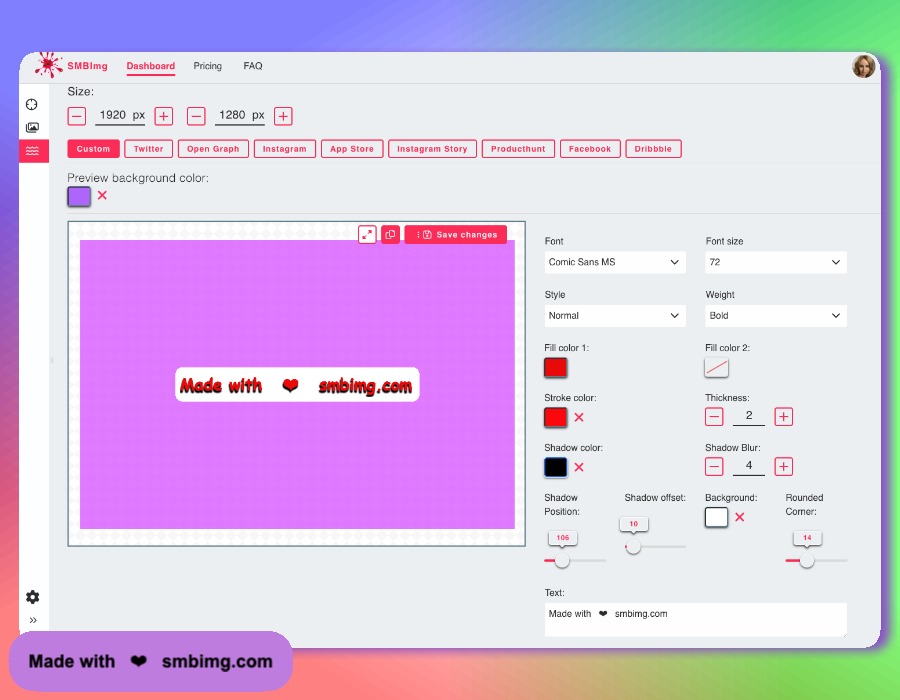Select the Instagram size preset

285,149
